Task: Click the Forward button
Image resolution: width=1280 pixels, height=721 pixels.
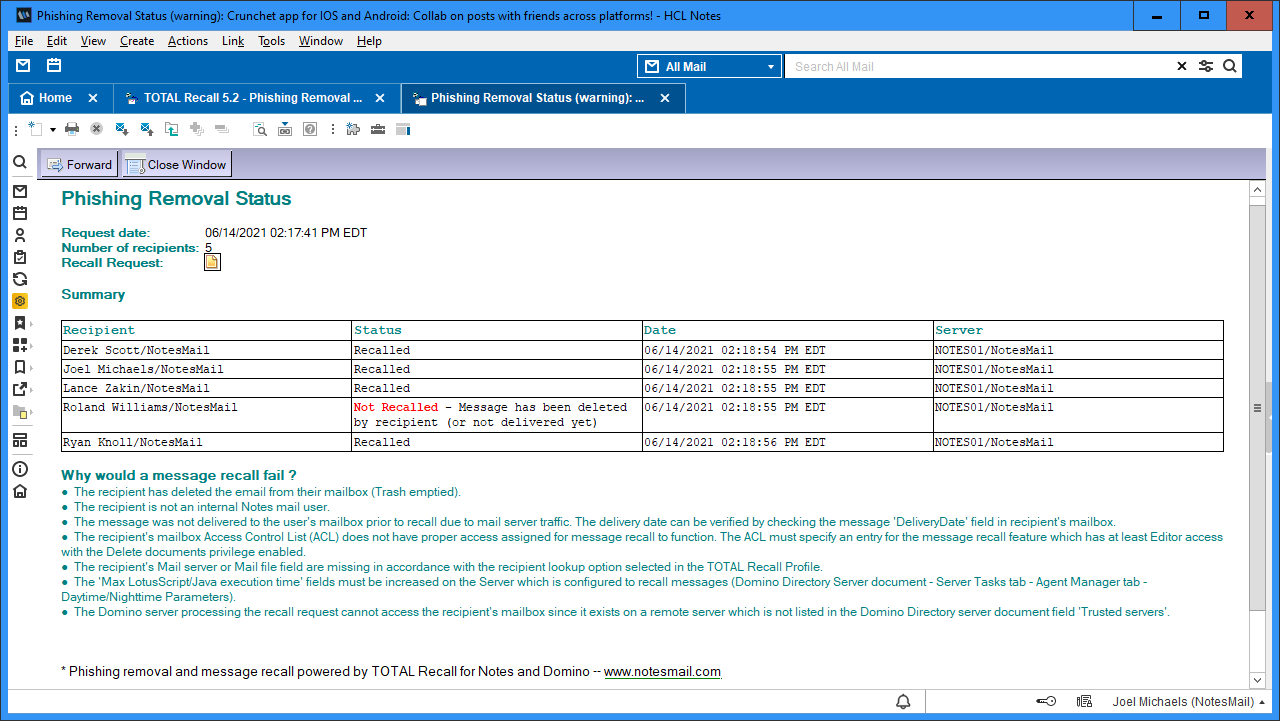Action: point(79,165)
